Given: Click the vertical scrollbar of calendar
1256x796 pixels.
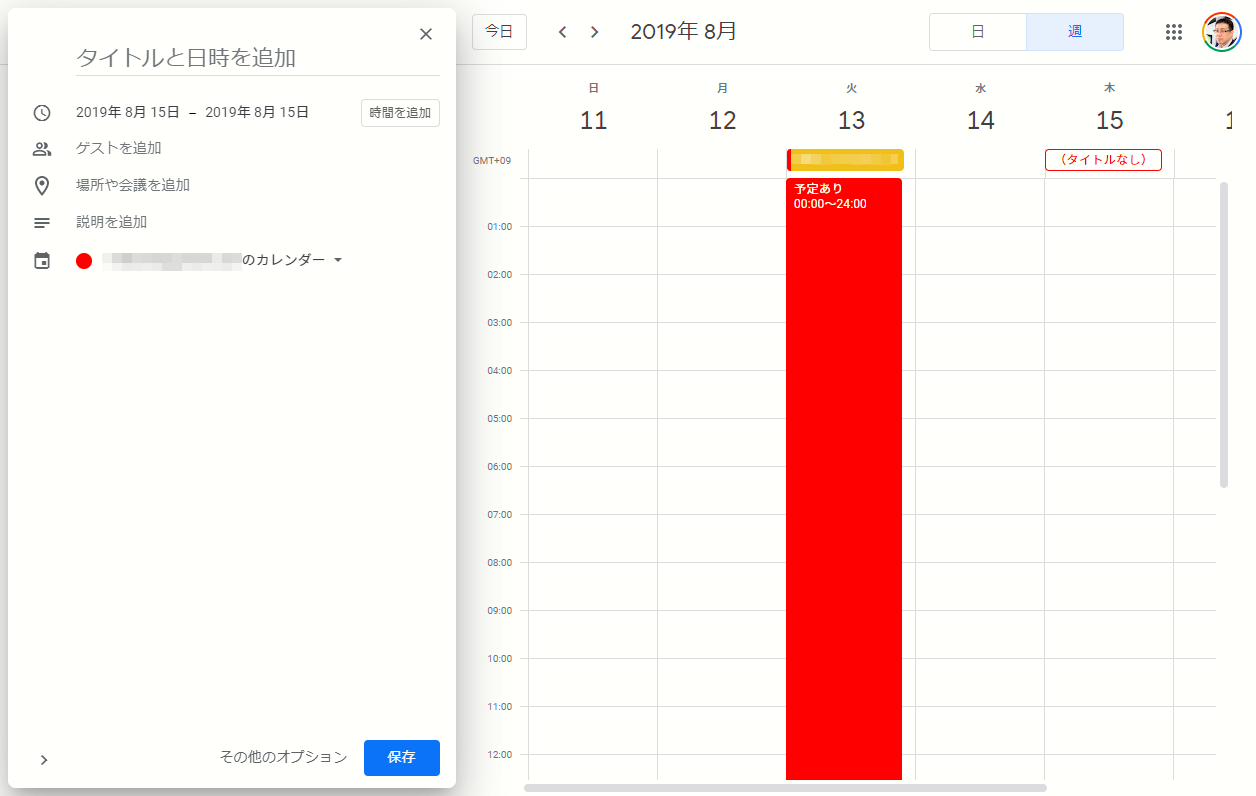Looking at the screenshot, I should pos(1224,335).
